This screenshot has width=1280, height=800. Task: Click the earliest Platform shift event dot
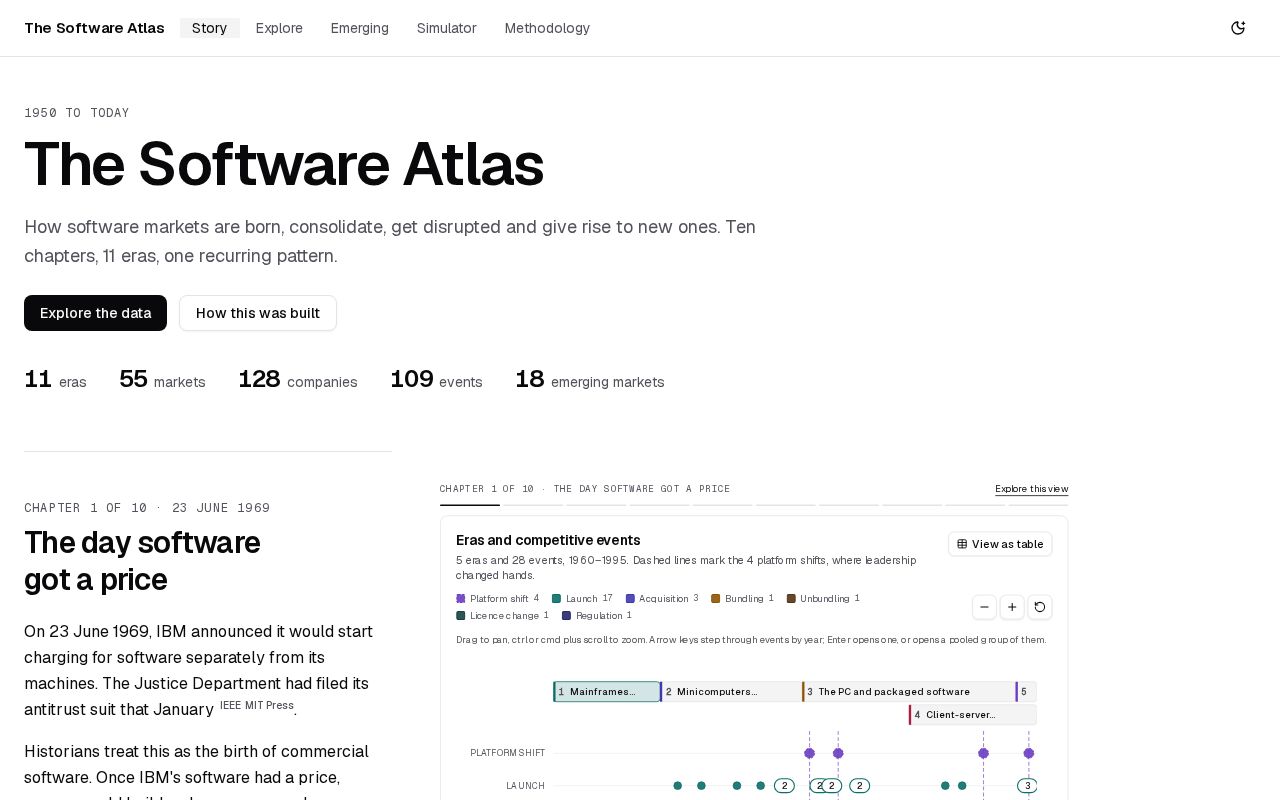(x=810, y=753)
